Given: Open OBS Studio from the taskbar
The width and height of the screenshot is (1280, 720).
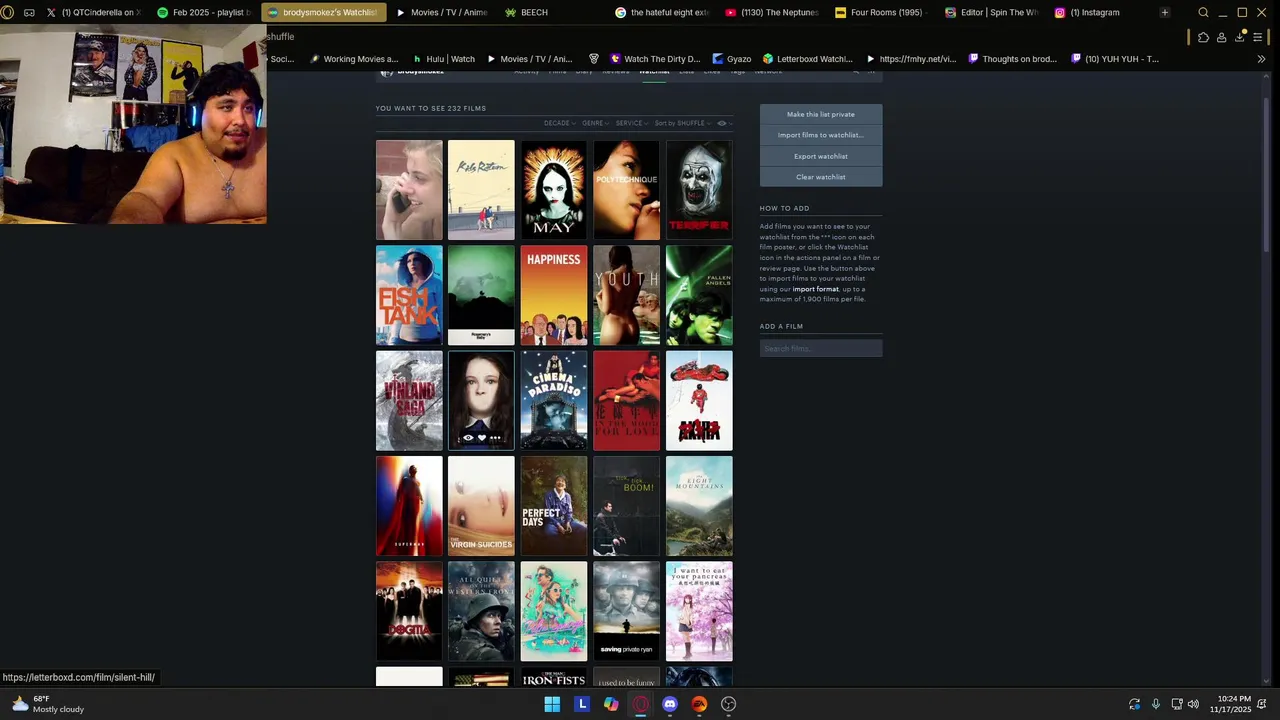Looking at the screenshot, I should [729, 704].
